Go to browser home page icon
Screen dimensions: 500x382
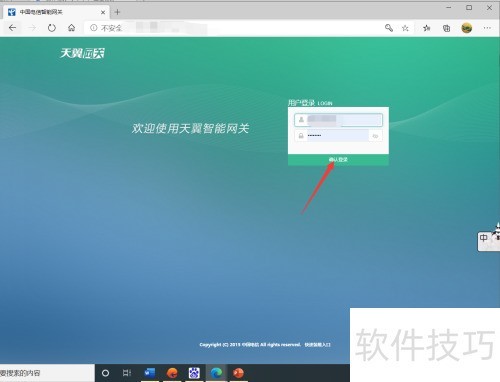(71, 28)
